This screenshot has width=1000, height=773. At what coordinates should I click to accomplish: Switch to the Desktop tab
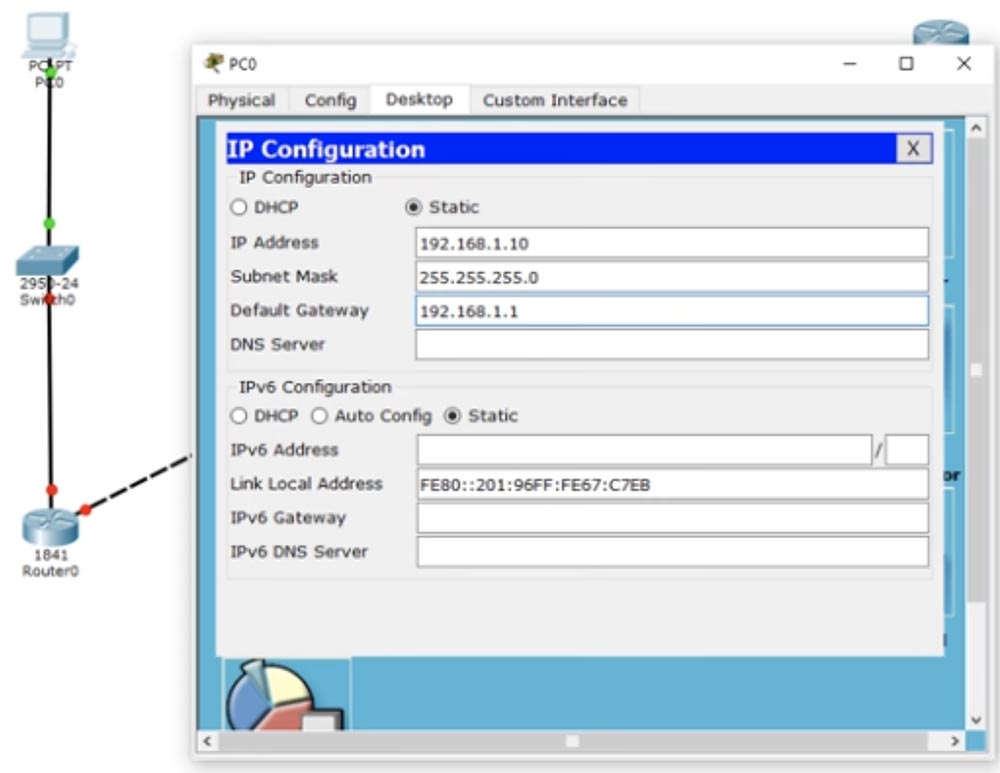coord(420,99)
